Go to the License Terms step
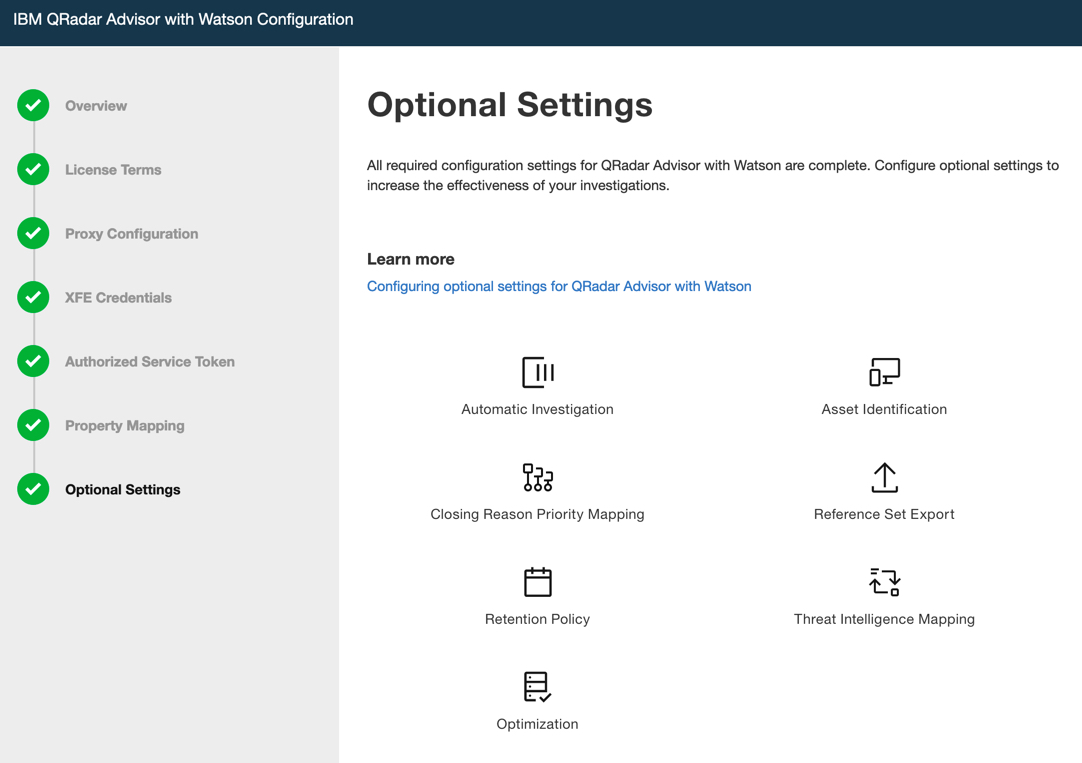 (113, 170)
